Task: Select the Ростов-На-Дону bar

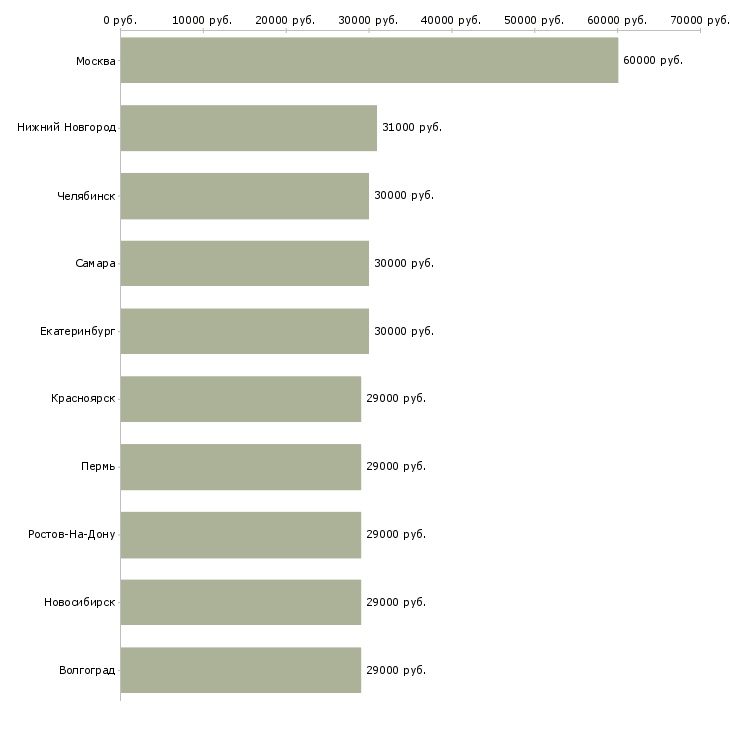Action: (x=240, y=534)
